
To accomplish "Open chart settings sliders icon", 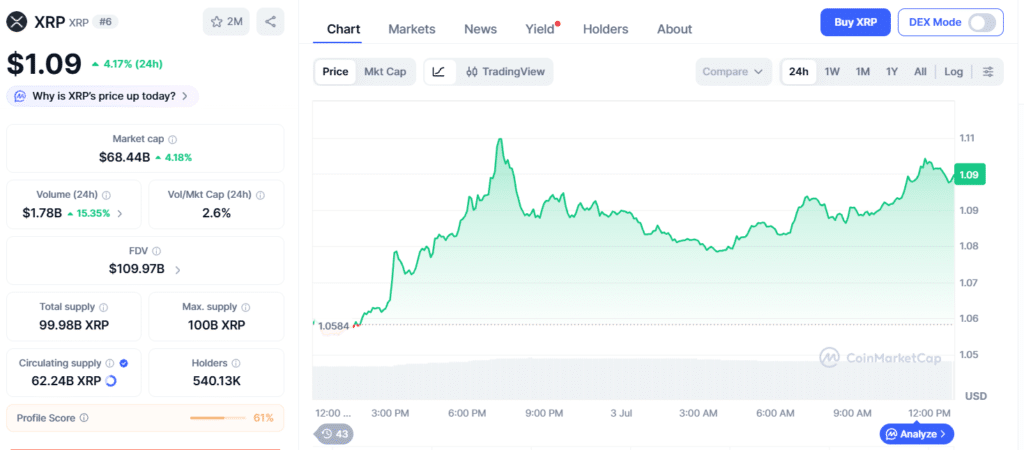I will (989, 72).
